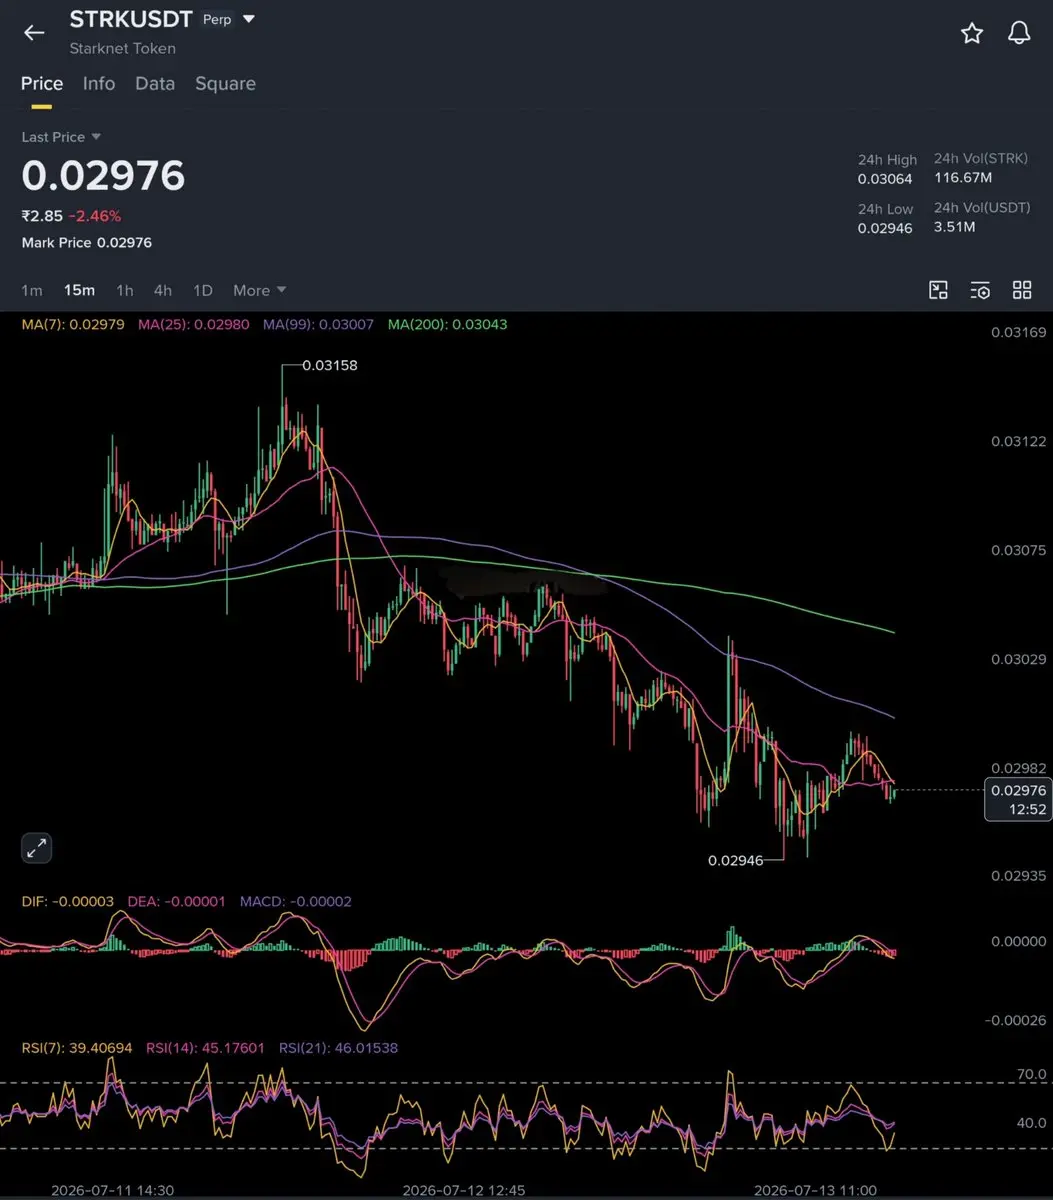This screenshot has height=1200, width=1053.
Task: Open the STRKUSDT pair selector dropdown
Action: tap(249, 19)
